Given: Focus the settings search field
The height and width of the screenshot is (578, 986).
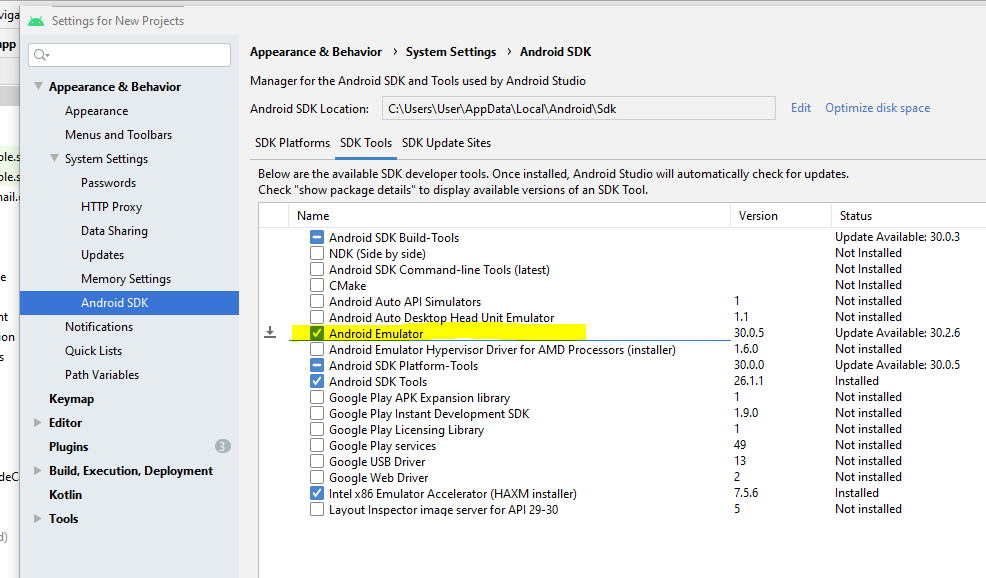Looking at the screenshot, I should coord(130,55).
